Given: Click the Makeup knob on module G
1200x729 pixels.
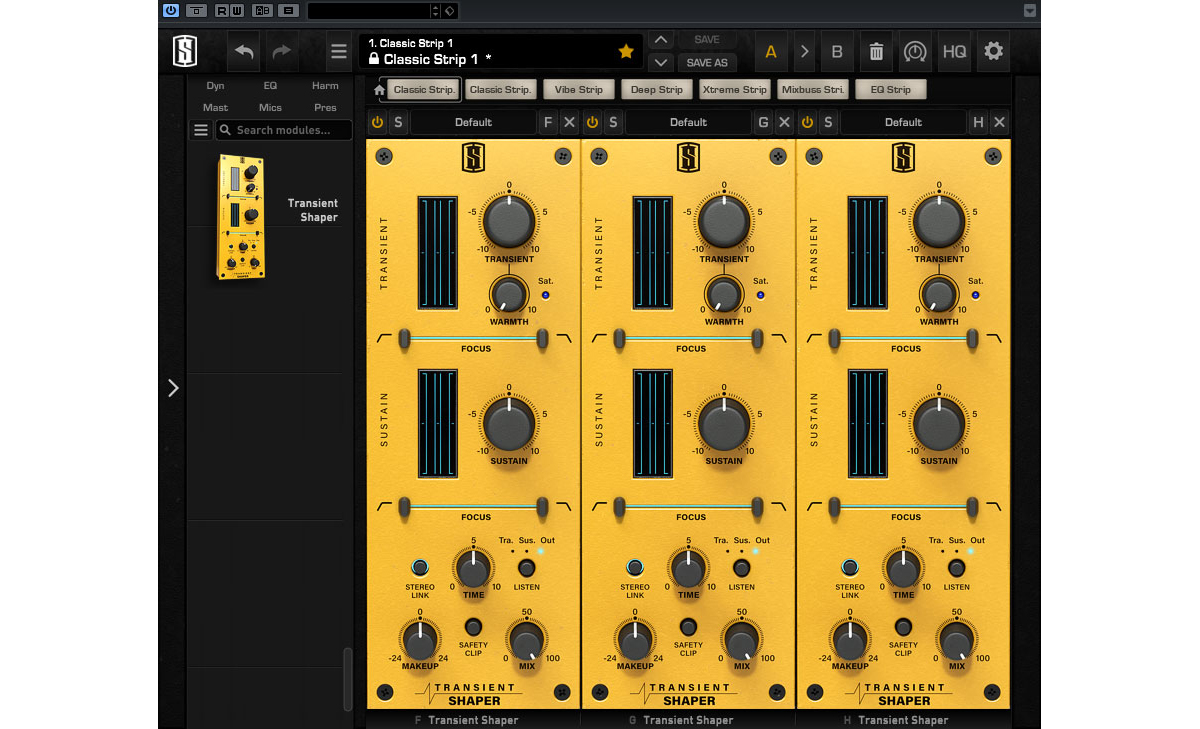Looking at the screenshot, I should 635,640.
